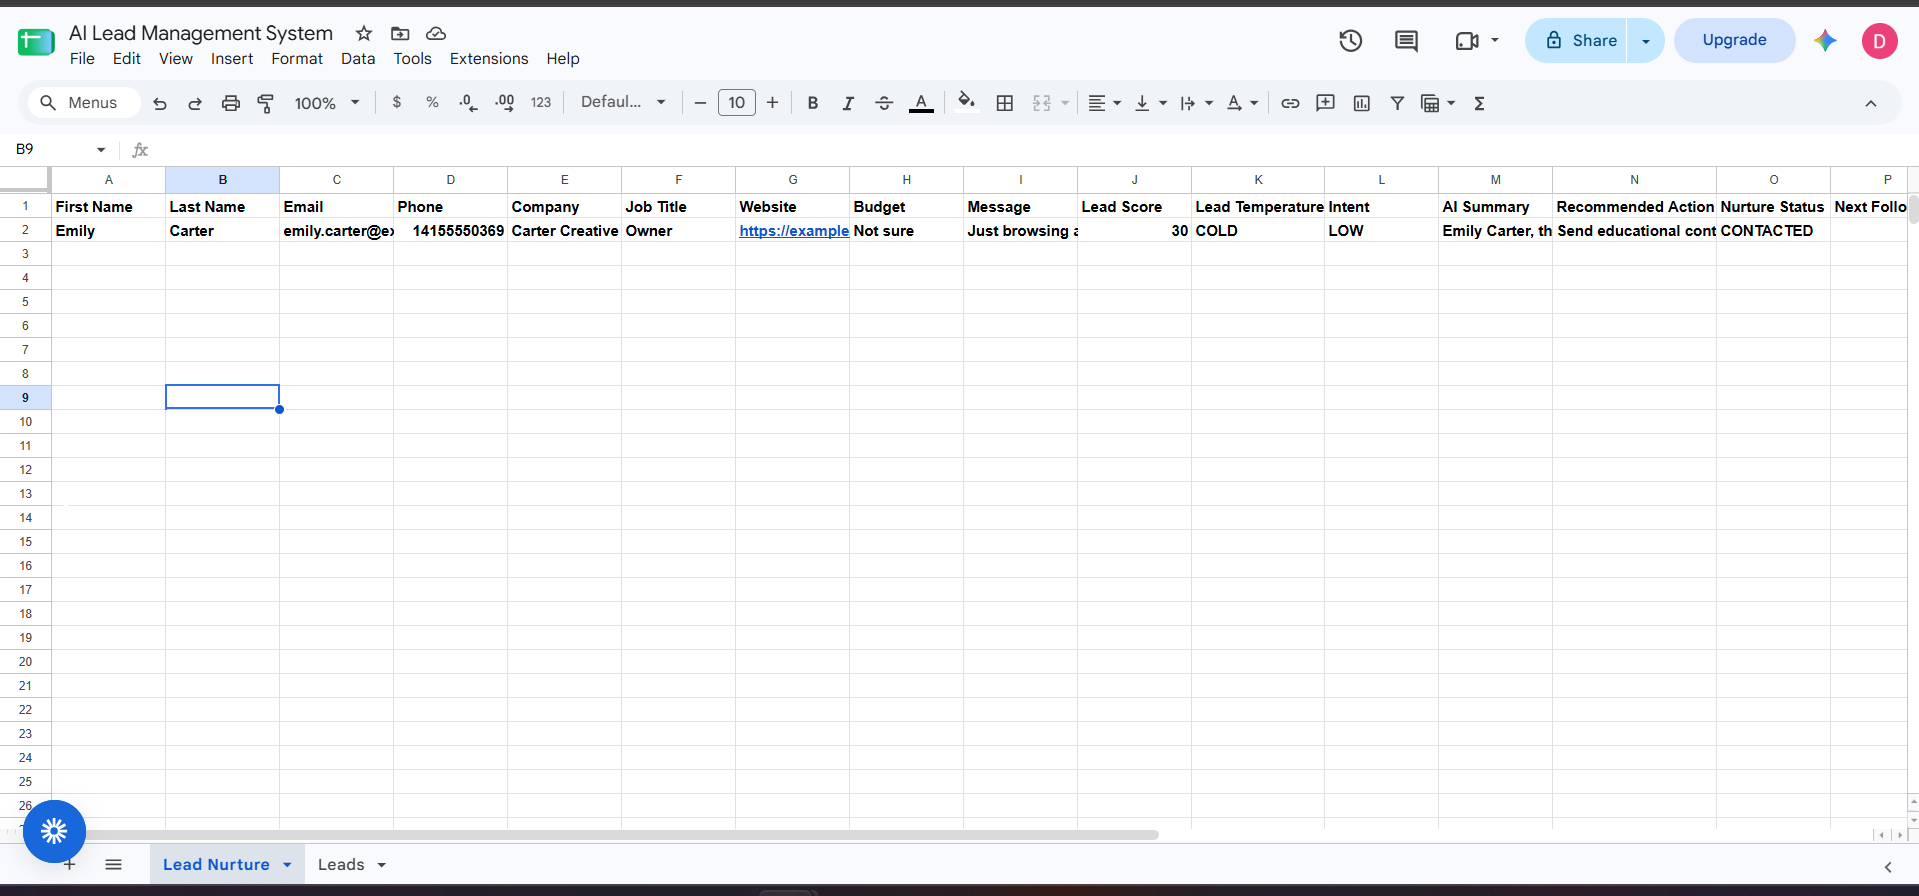Open the text color picker
The height and width of the screenshot is (896, 1919).
[x=921, y=103]
